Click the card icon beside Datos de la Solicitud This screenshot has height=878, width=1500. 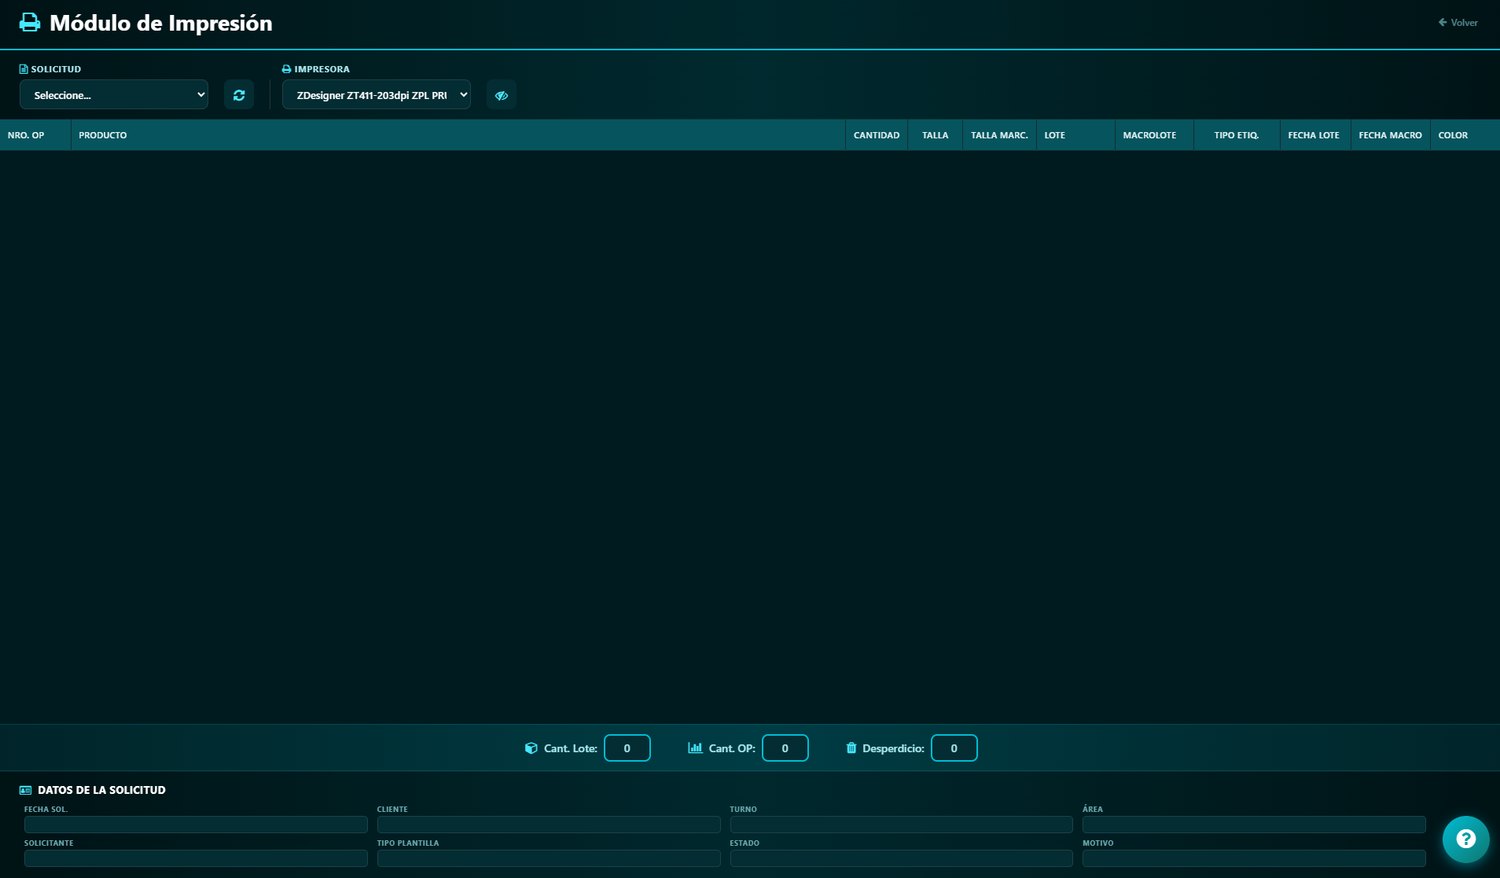click(x=26, y=790)
